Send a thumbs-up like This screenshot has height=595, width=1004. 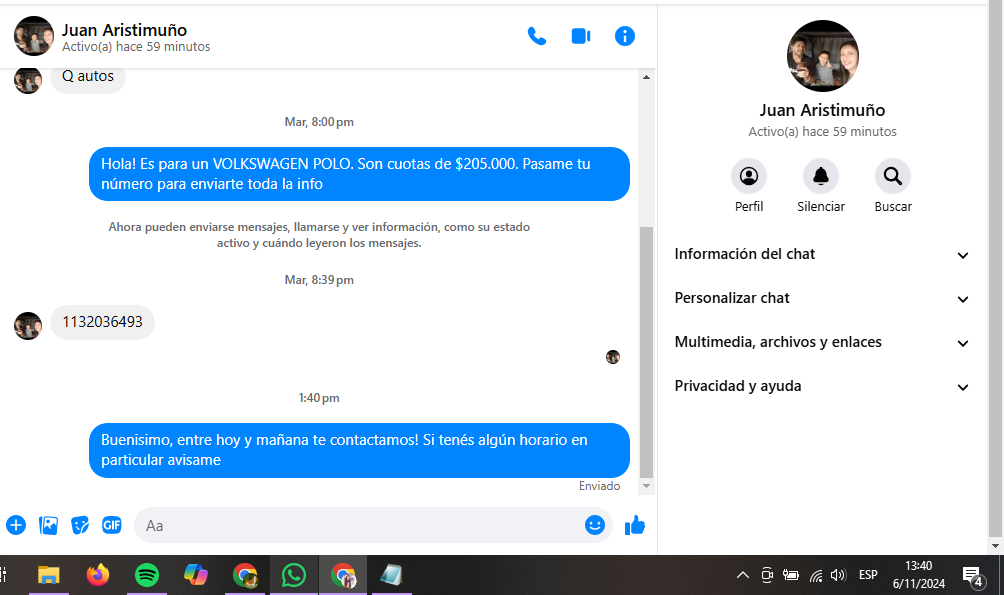coord(635,525)
